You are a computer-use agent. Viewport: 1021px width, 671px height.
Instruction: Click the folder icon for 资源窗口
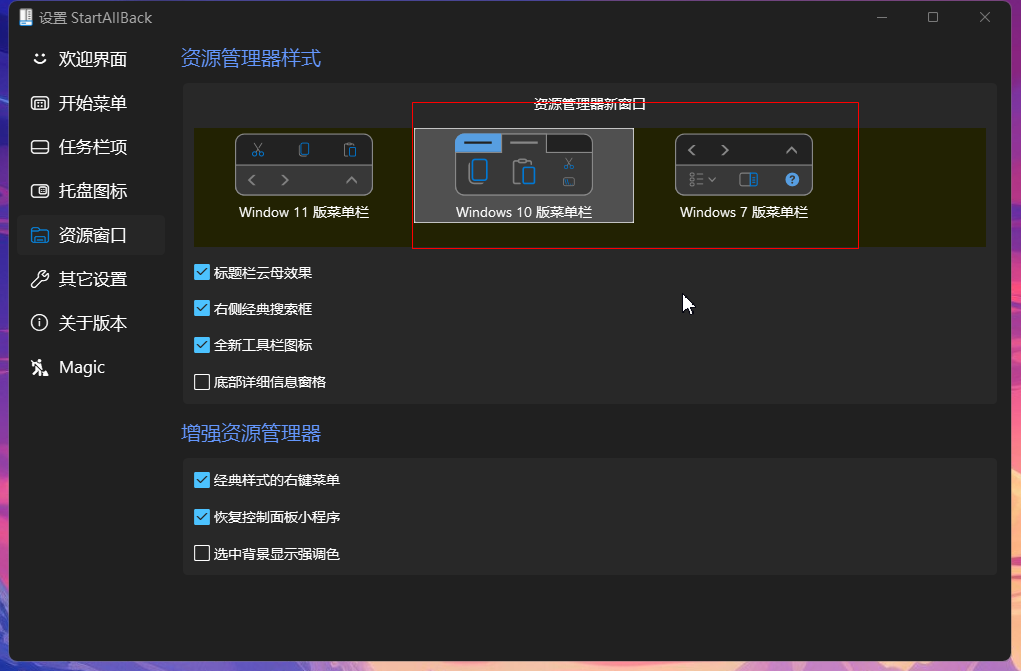40,235
